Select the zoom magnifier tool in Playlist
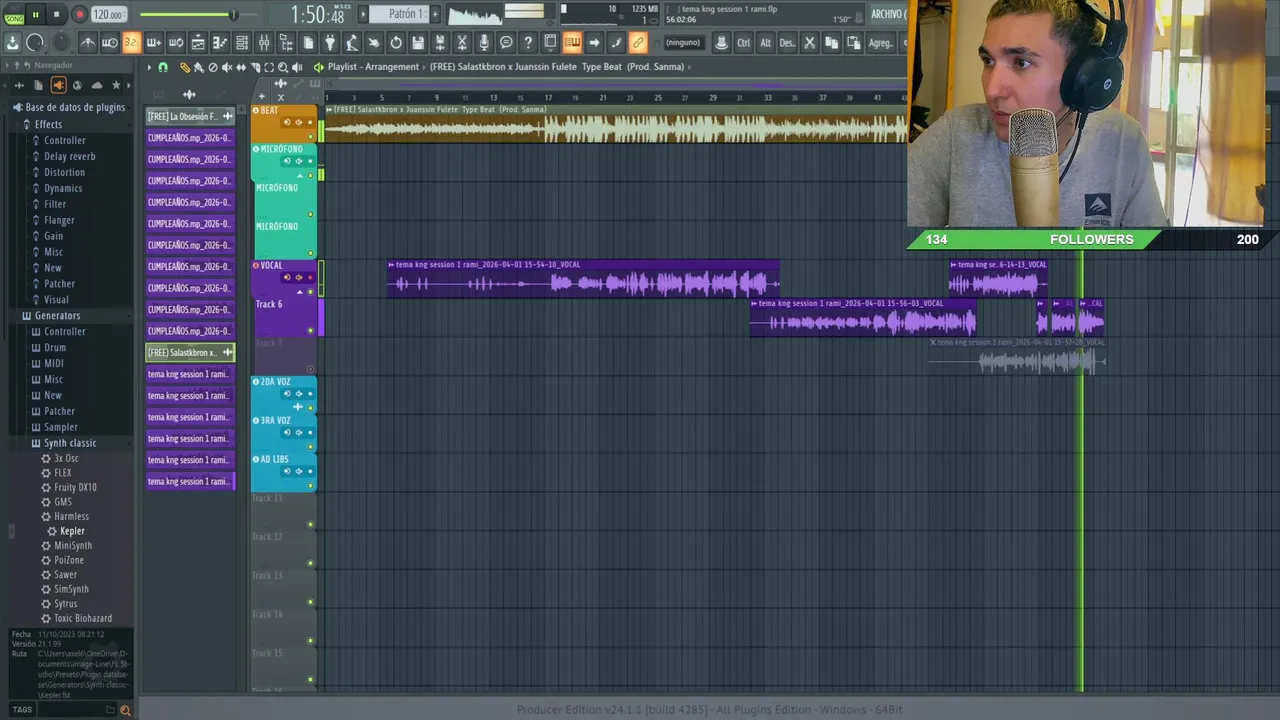This screenshot has height=720, width=1280. (x=282, y=67)
